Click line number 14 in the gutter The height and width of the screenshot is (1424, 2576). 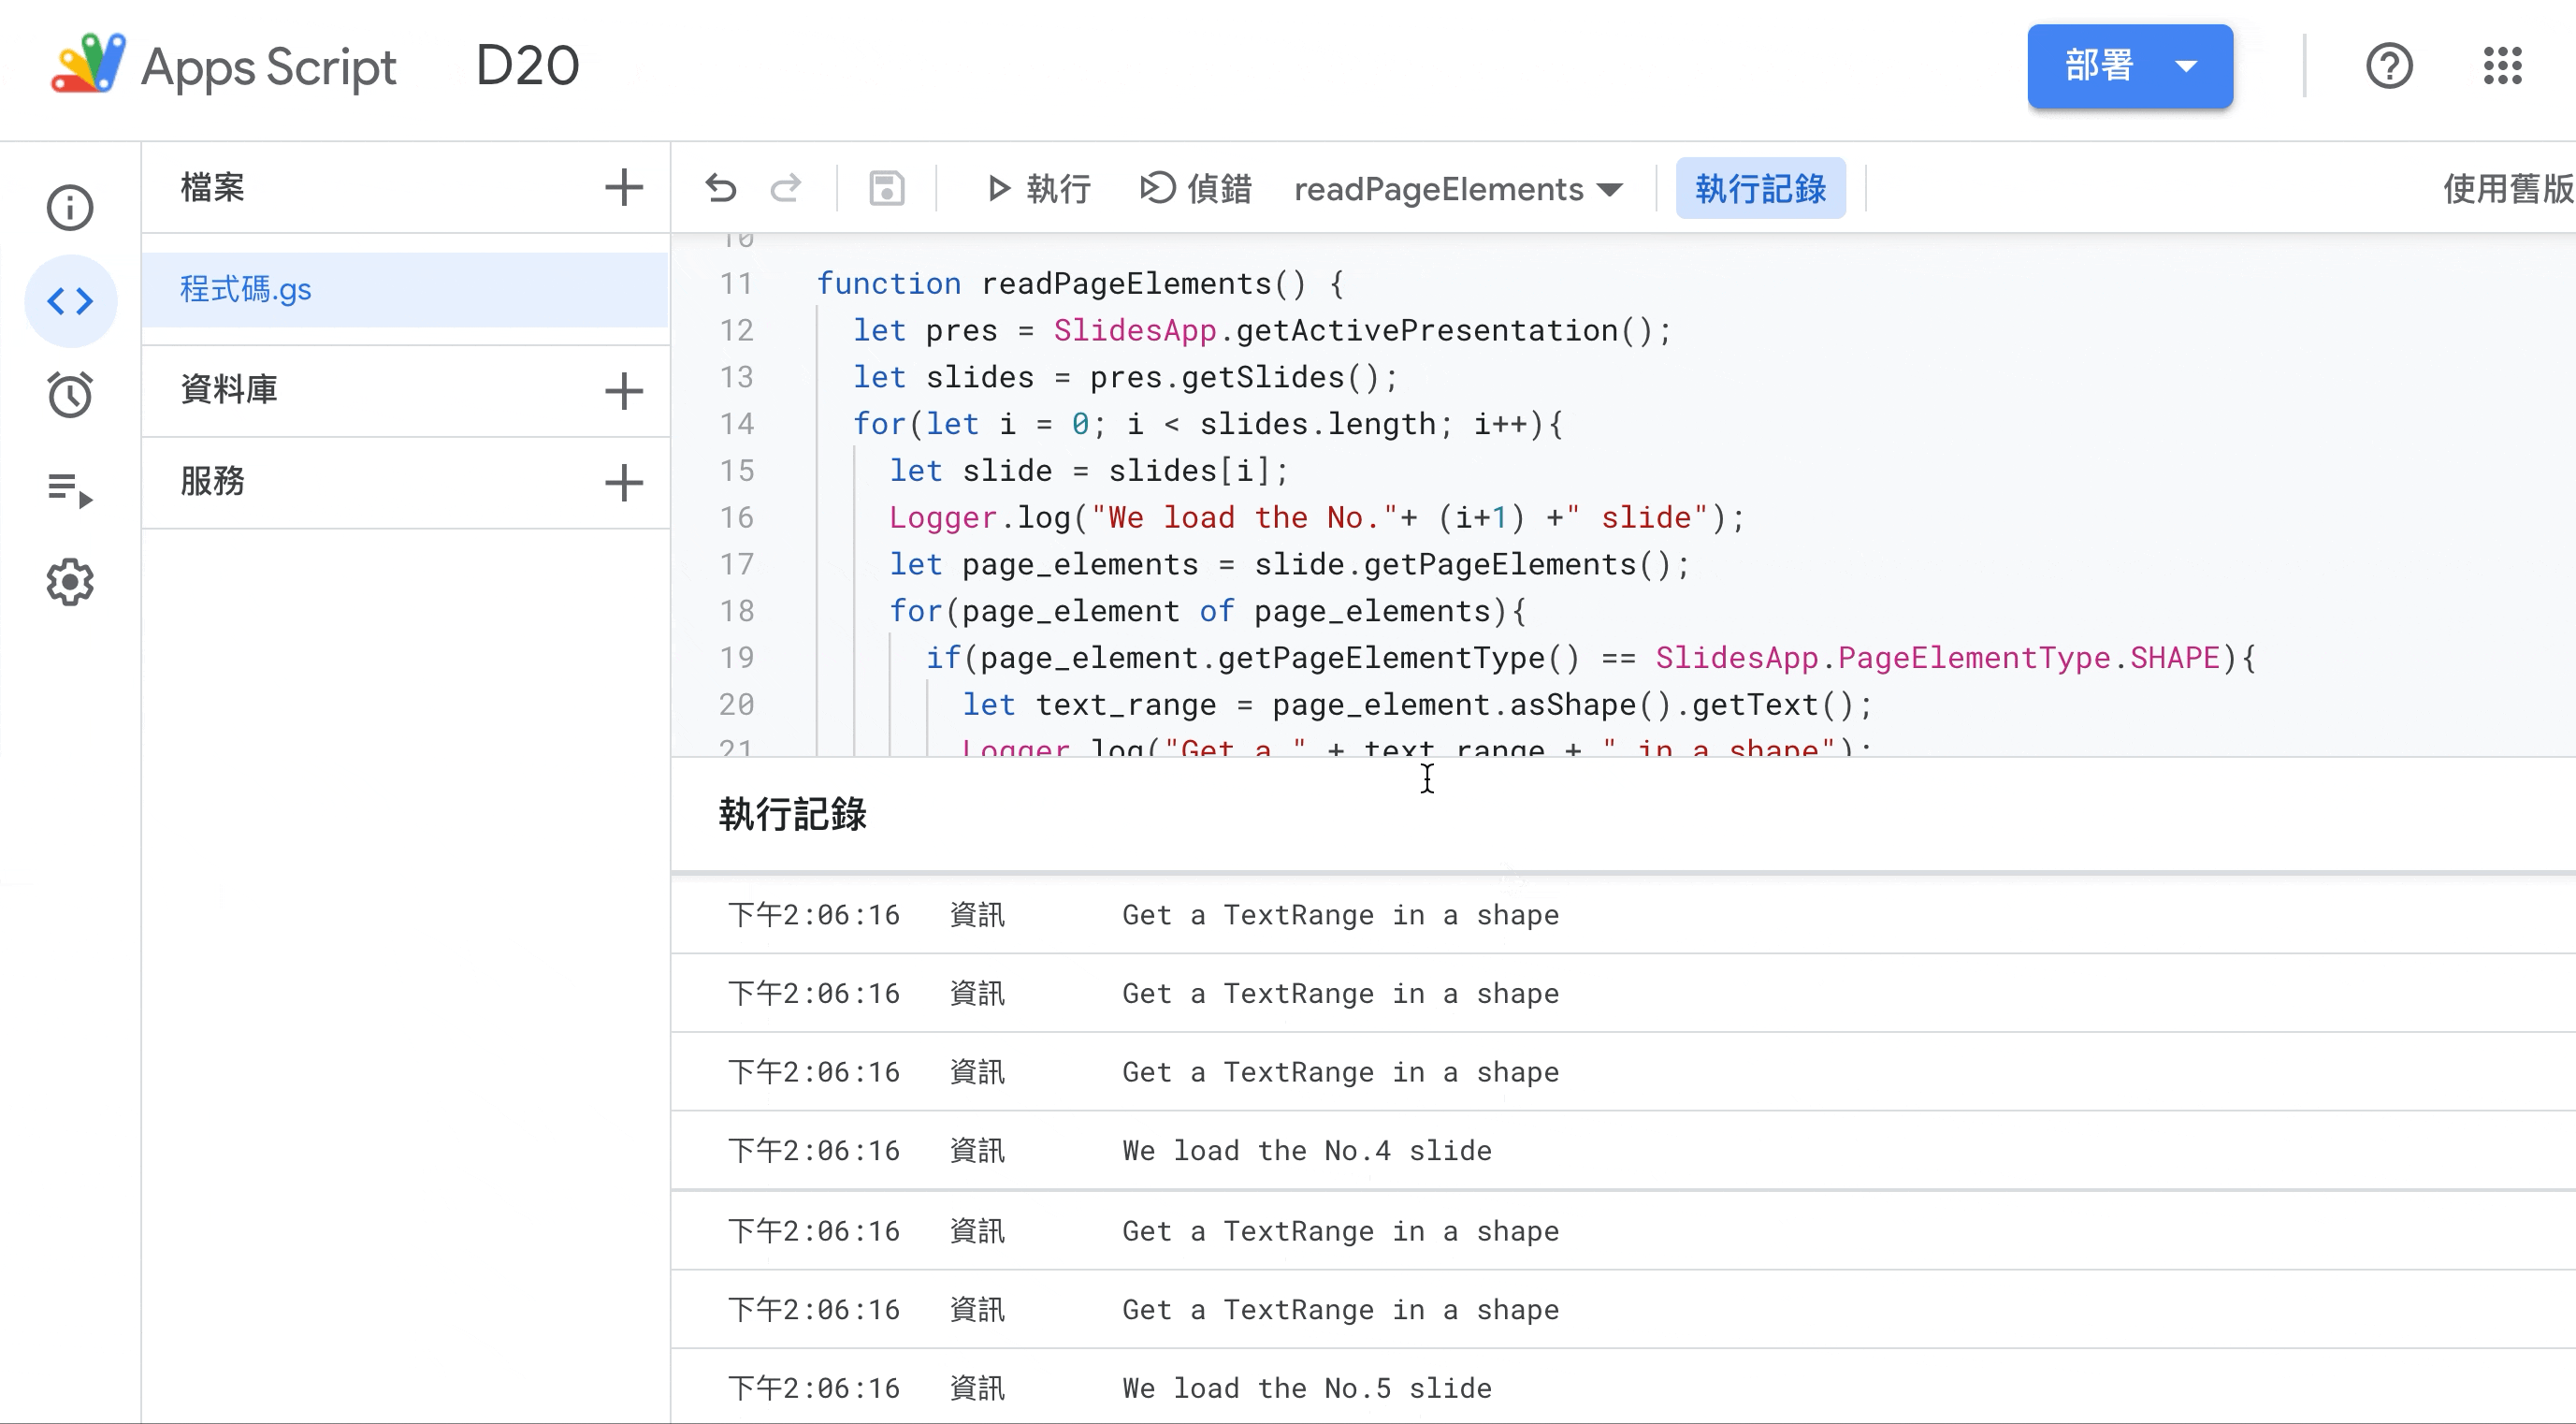[737, 424]
